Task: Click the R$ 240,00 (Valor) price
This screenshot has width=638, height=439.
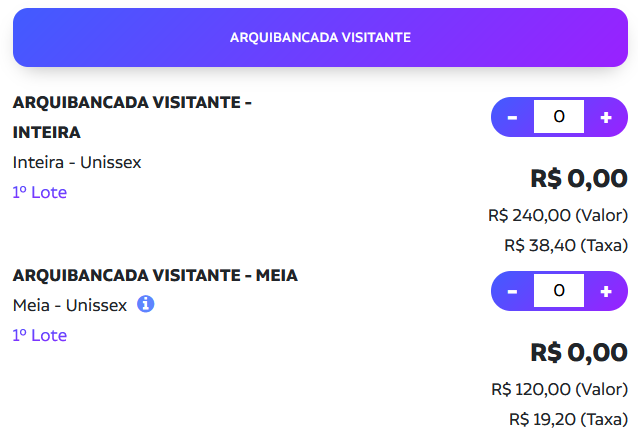Action: tap(558, 215)
